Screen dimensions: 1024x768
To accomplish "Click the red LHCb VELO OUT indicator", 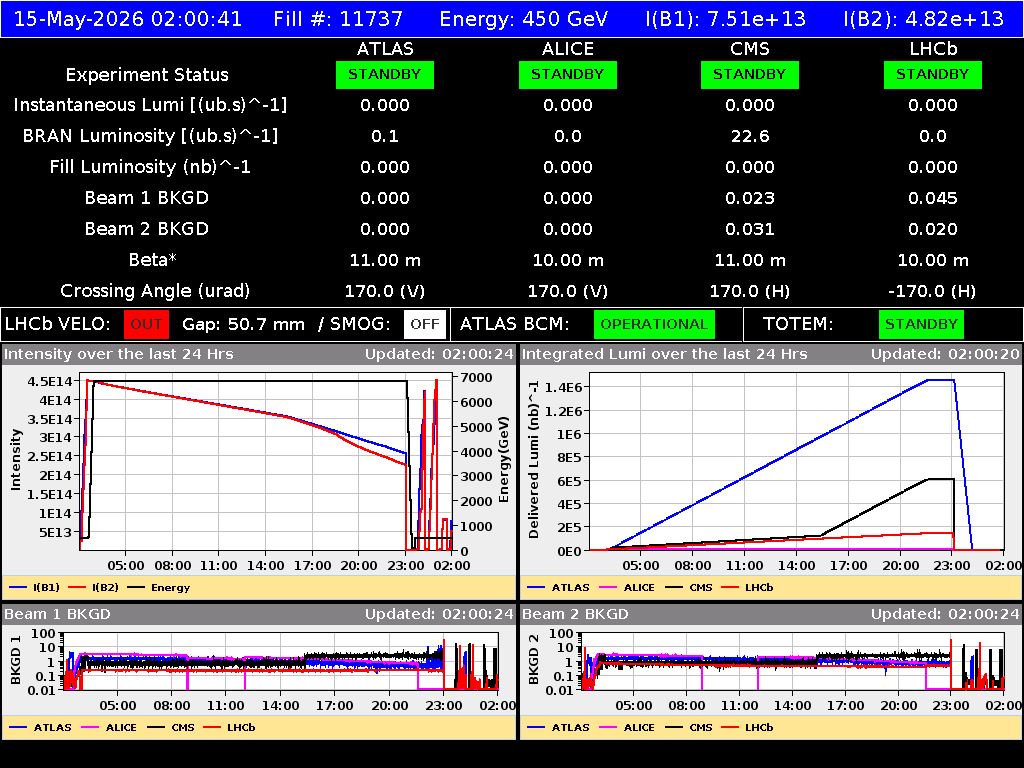I will (x=146, y=324).
